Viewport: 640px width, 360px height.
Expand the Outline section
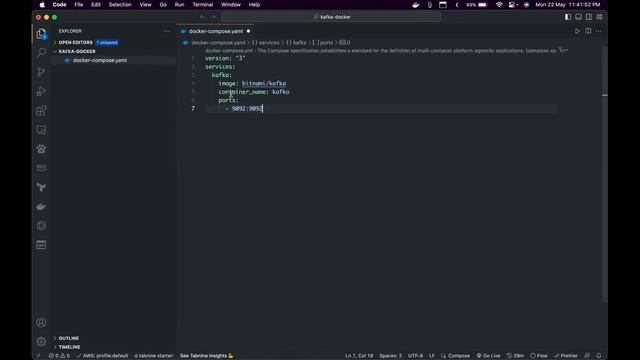coord(68,338)
